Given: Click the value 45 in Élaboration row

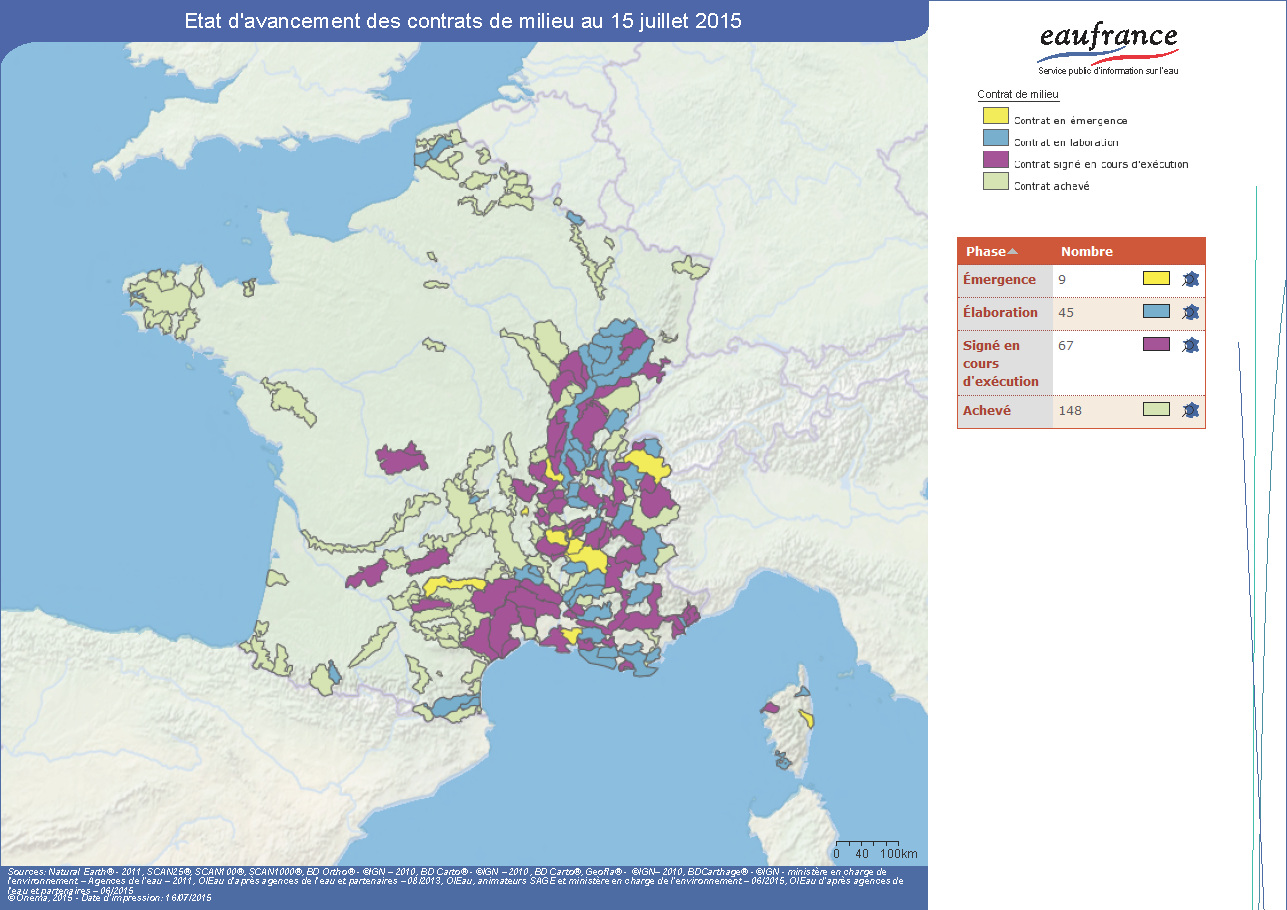Looking at the screenshot, I should [x=1066, y=312].
